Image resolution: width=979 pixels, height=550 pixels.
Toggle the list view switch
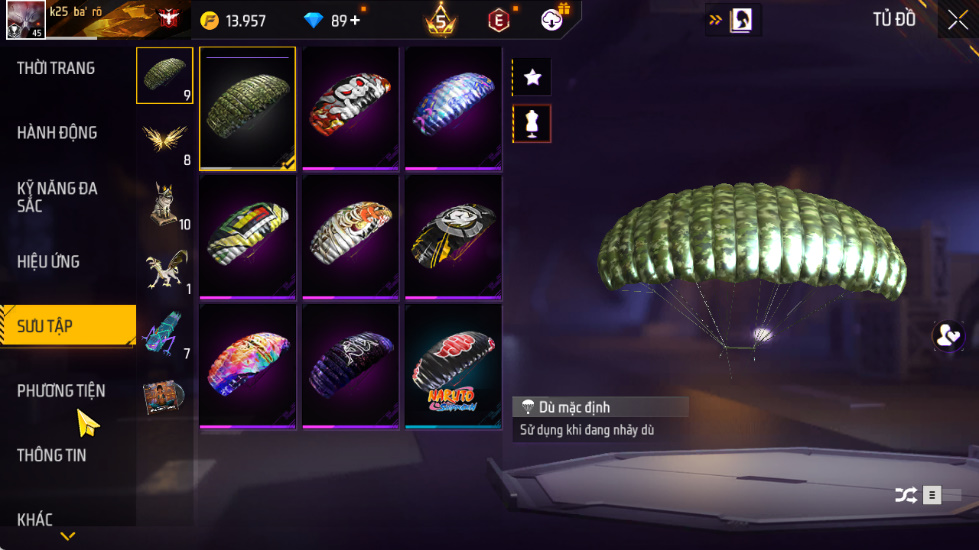click(x=942, y=495)
